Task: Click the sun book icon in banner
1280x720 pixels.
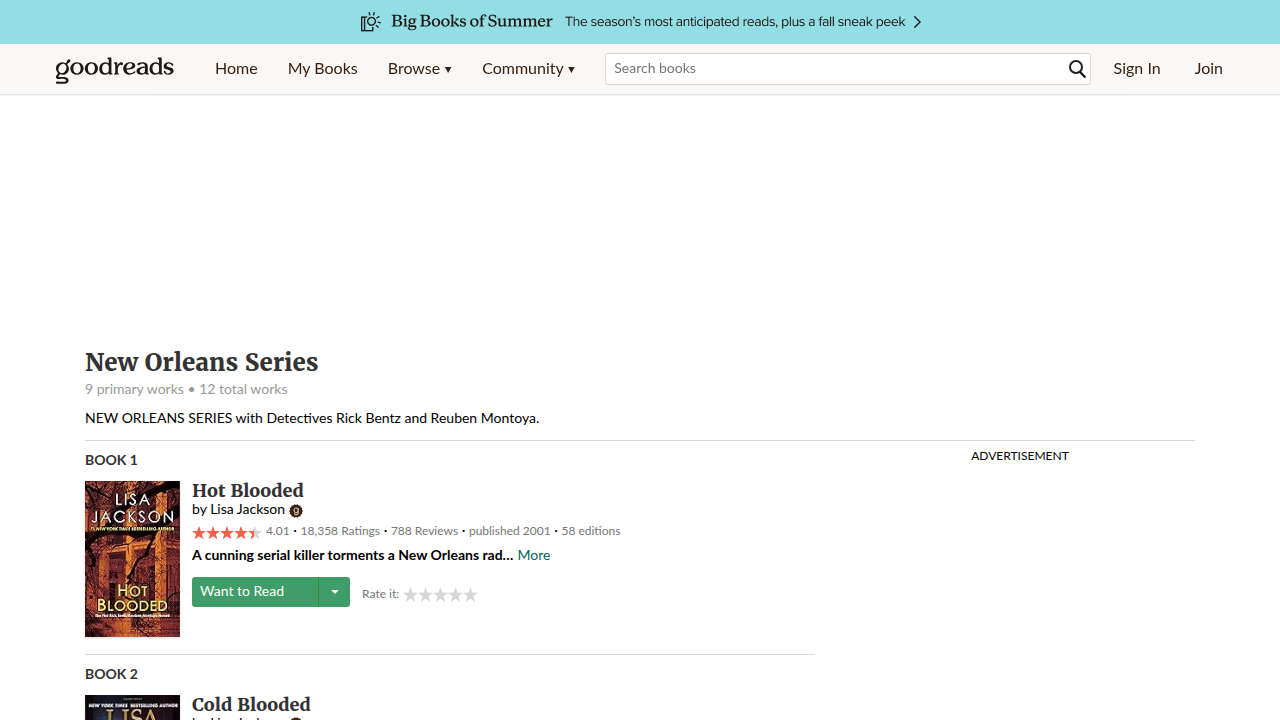Action: coord(371,22)
